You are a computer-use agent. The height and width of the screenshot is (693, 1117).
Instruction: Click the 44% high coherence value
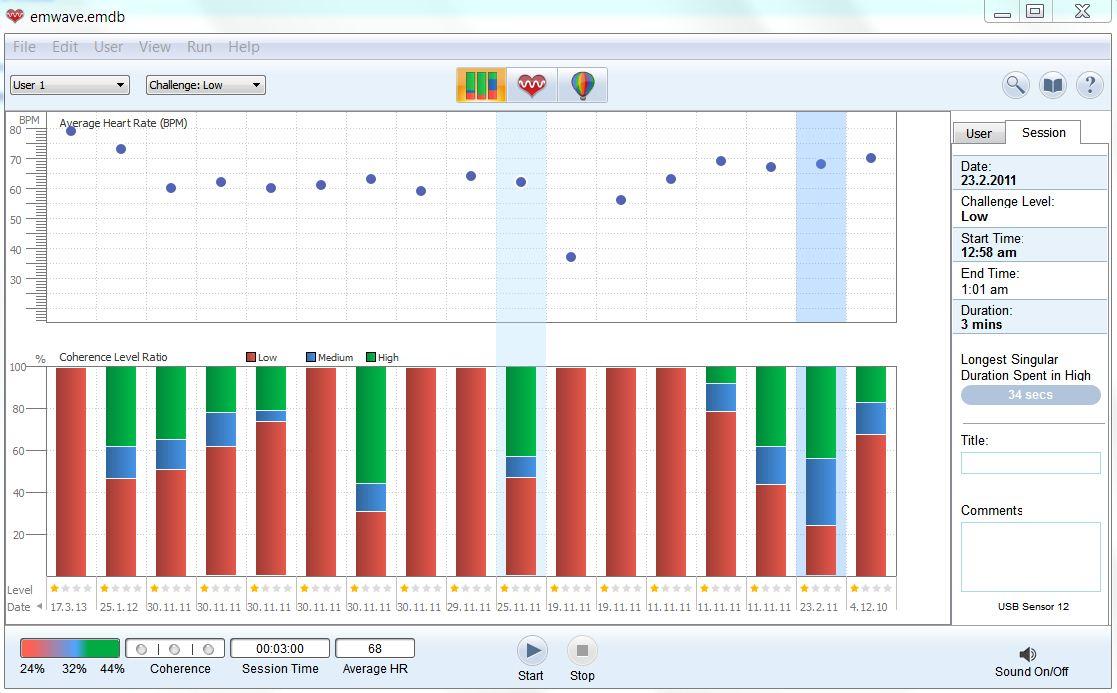(x=112, y=669)
